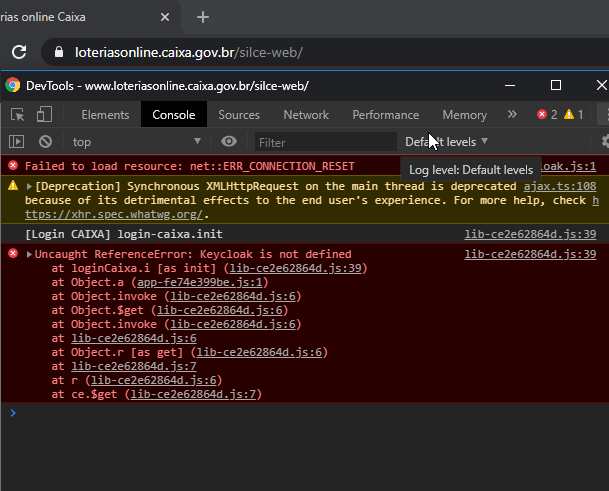Screen dimensions: 609x491
Task: Click the warning triangle beside Deprecation message
Action: click(13, 186)
